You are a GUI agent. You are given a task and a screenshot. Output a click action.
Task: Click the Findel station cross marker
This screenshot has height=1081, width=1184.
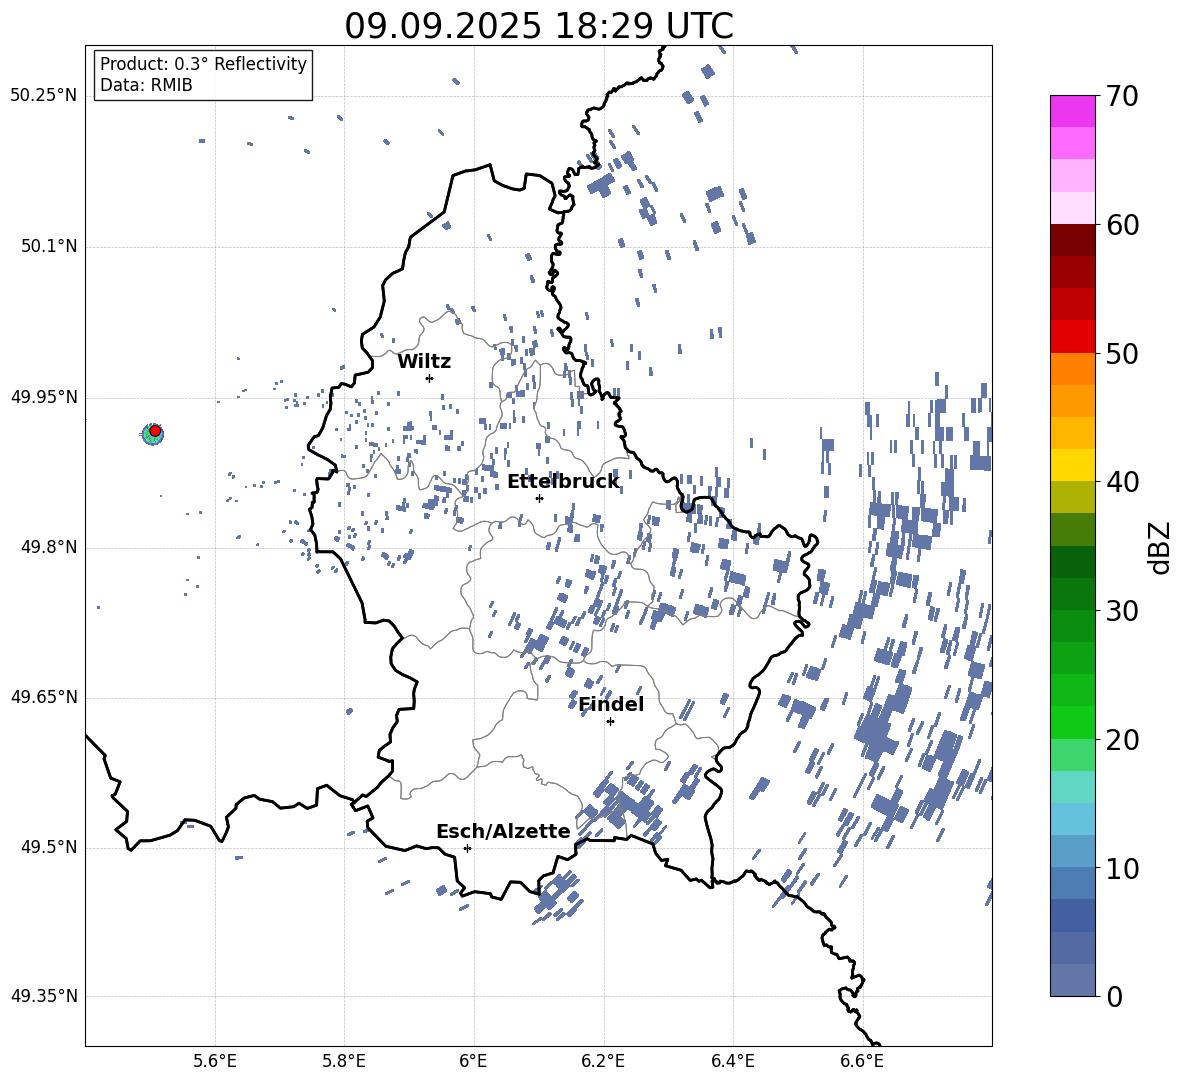pos(610,722)
